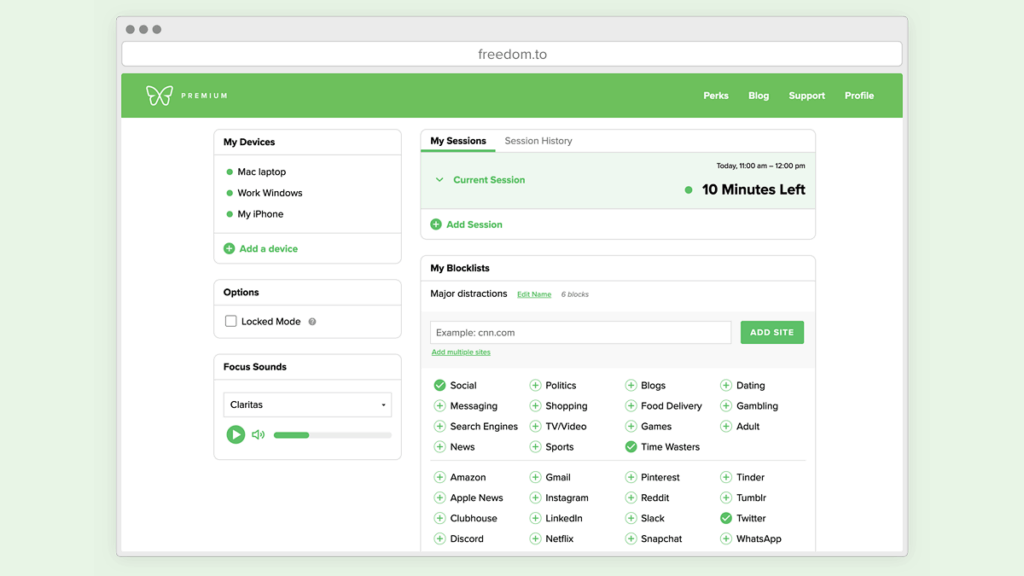This screenshot has width=1024, height=576.
Task: Click the 10 Minutes Left timer
Action: coord(753,190)
